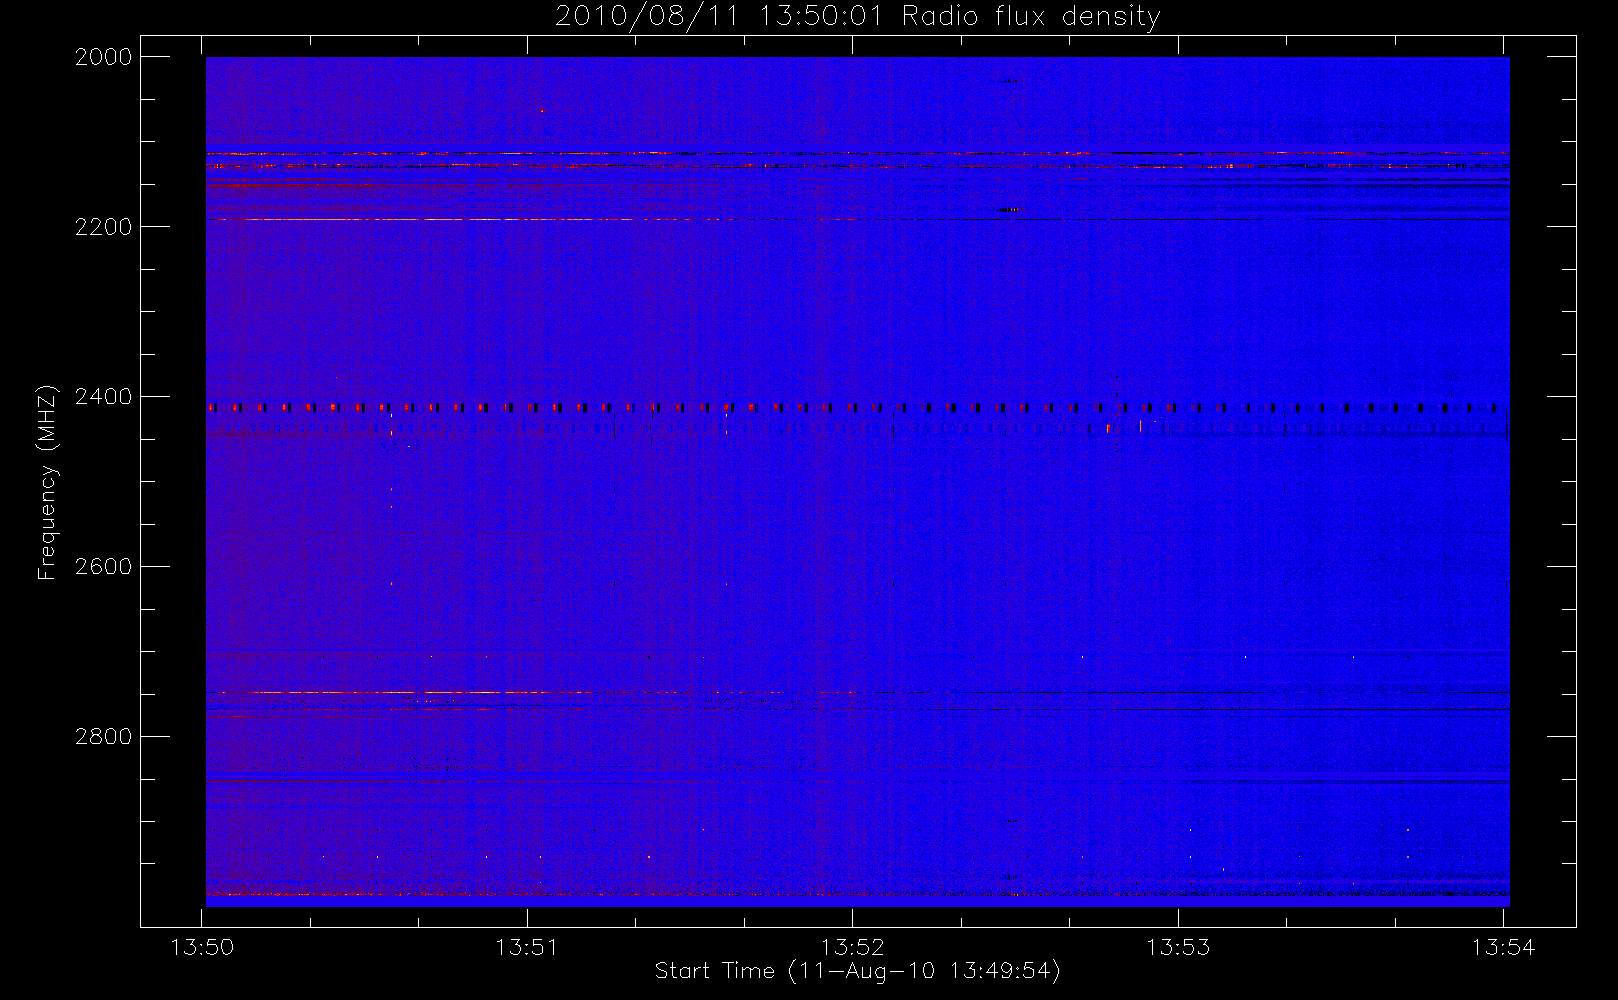The image size is (1618, 1000).
Task: Click the 2200 frequency tick label
Action: (104, 227)
